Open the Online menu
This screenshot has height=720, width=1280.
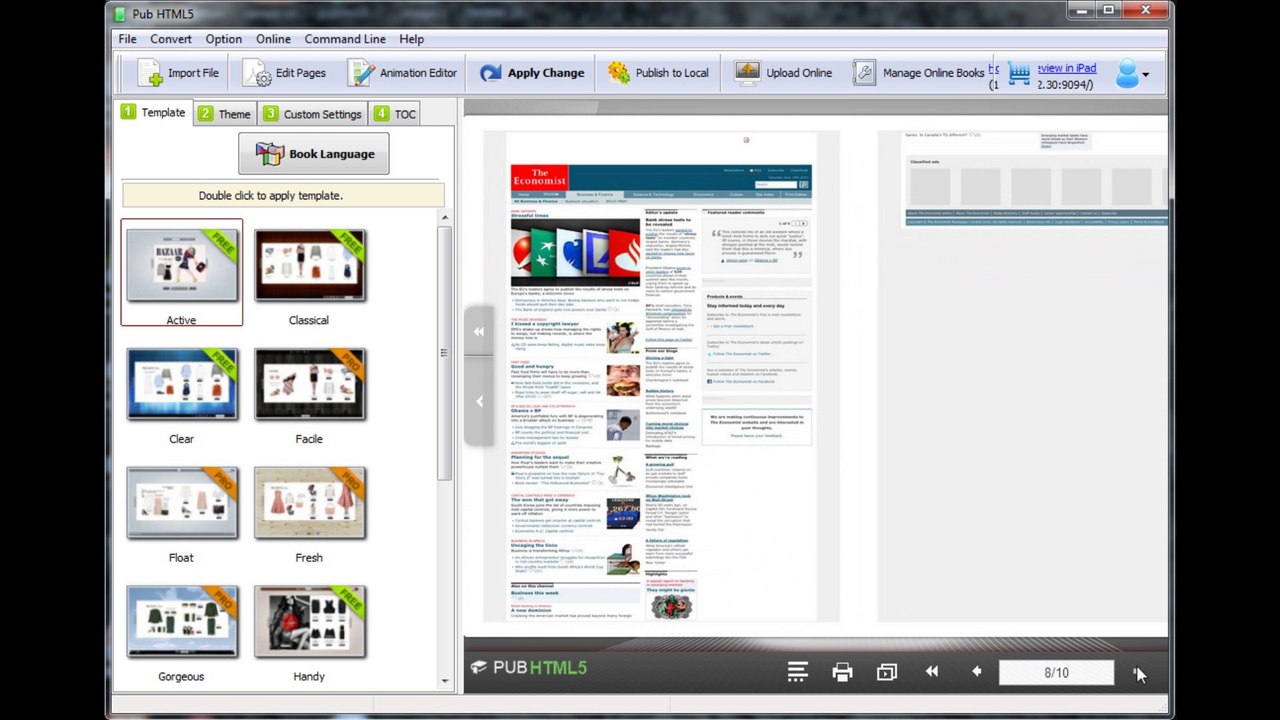coord(273,39)
